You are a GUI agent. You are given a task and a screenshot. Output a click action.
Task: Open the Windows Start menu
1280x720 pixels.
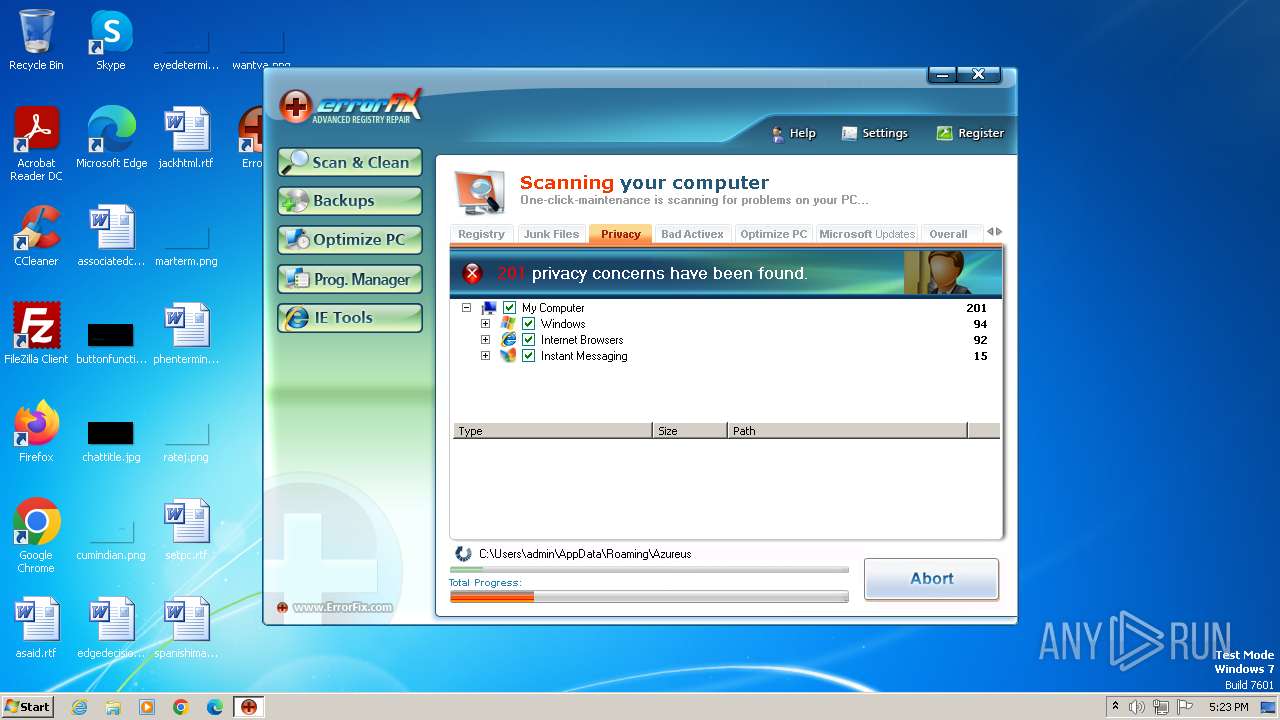tap(28, 706)
